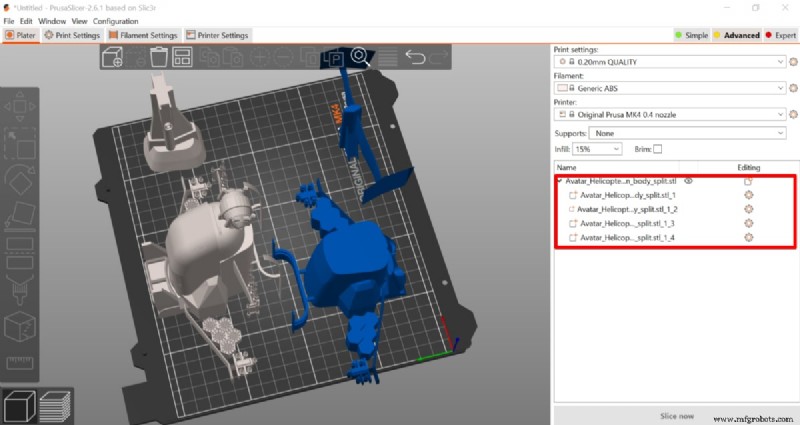Switch to the Print Settings tab
Image resolution: width=800 pixels, height=425 pixels.
coord(72,35)
